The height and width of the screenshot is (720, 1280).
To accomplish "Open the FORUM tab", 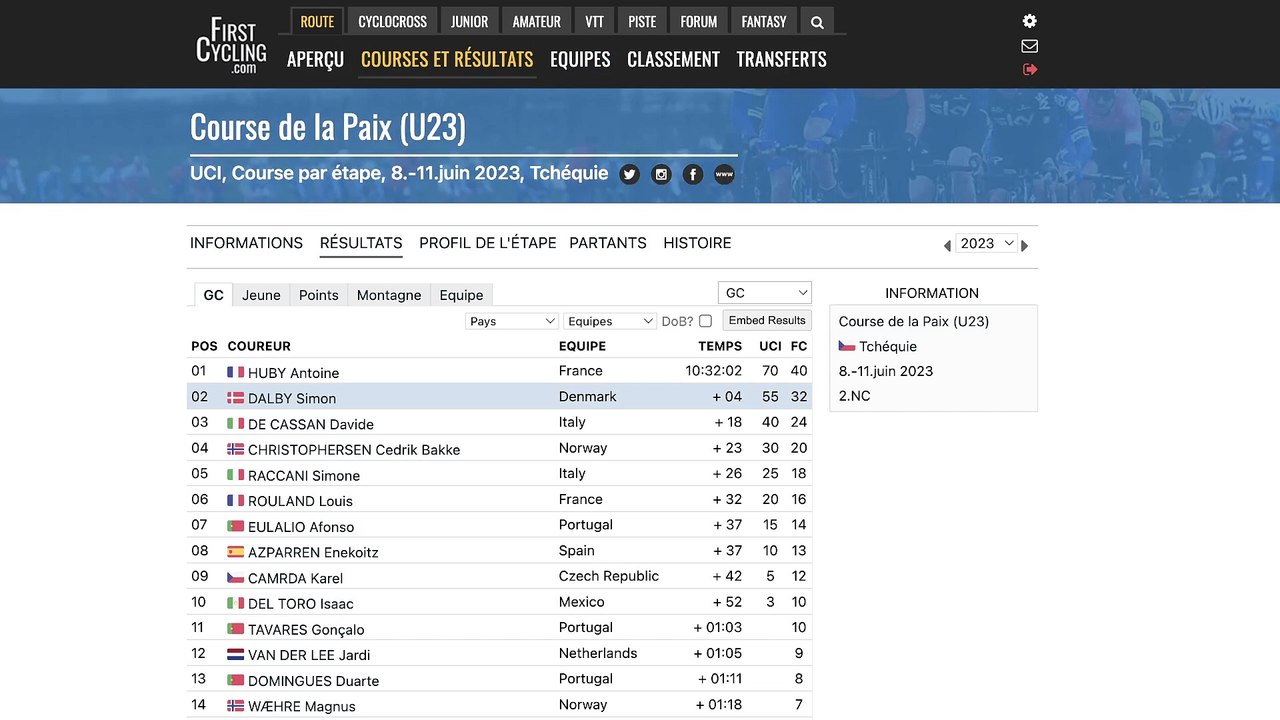I will [699, 21].
